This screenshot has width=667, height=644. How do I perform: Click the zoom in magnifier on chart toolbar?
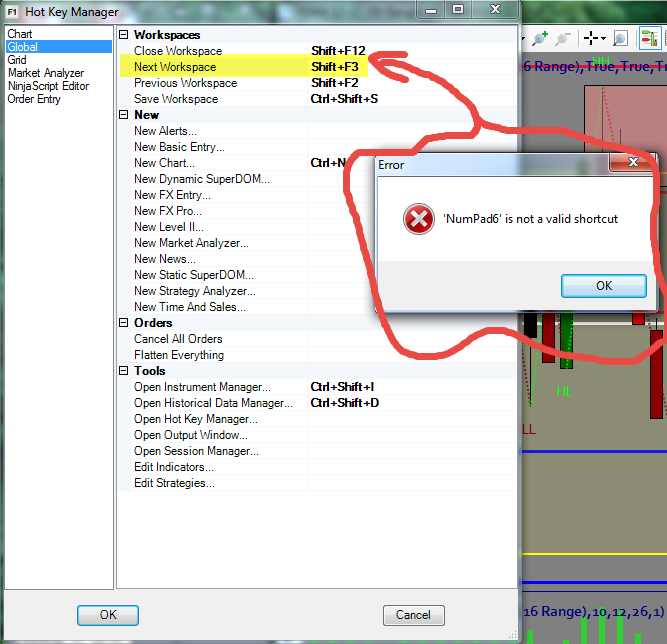coord(540,38)
